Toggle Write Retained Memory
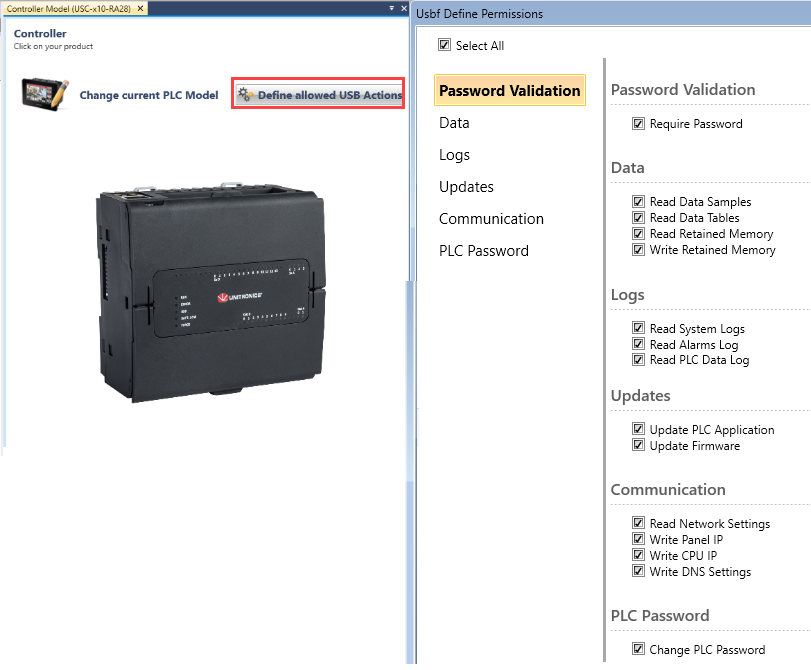This screenshot has height=670, width=811. [x=638, y=249]
